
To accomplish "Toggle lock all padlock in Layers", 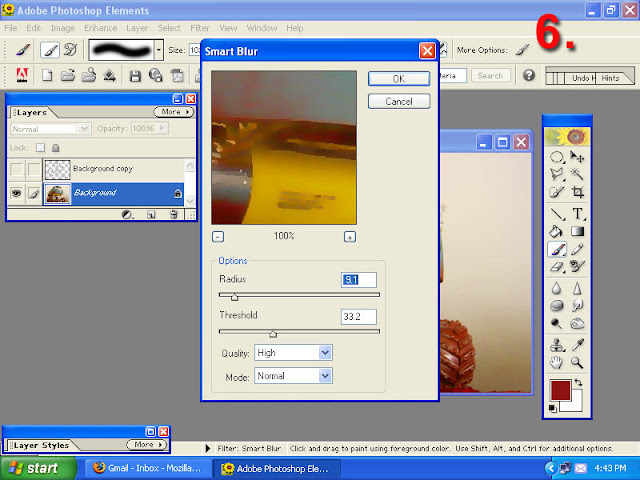I will click(x=56, y=148).
